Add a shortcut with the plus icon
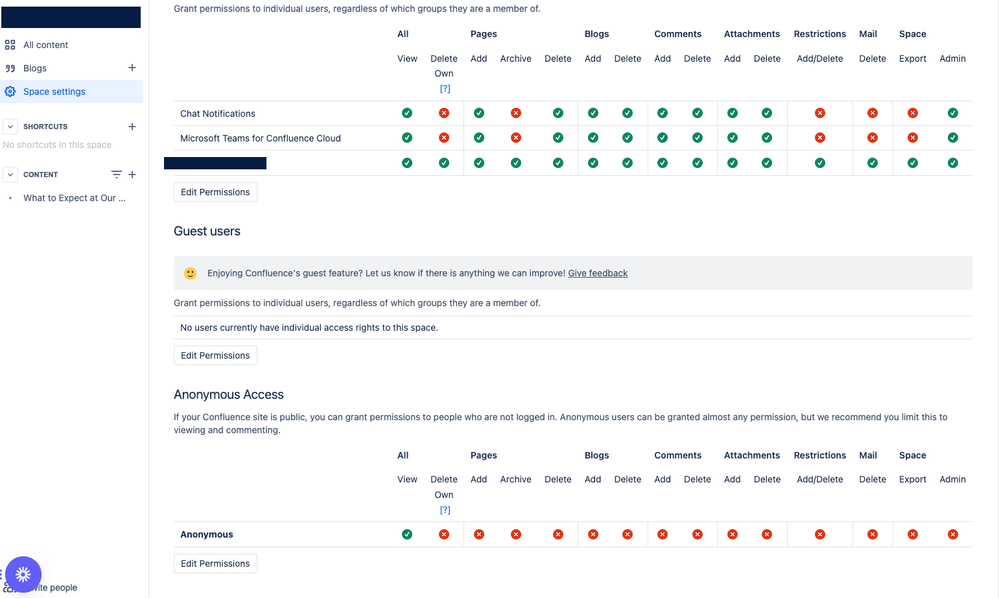 132,126
